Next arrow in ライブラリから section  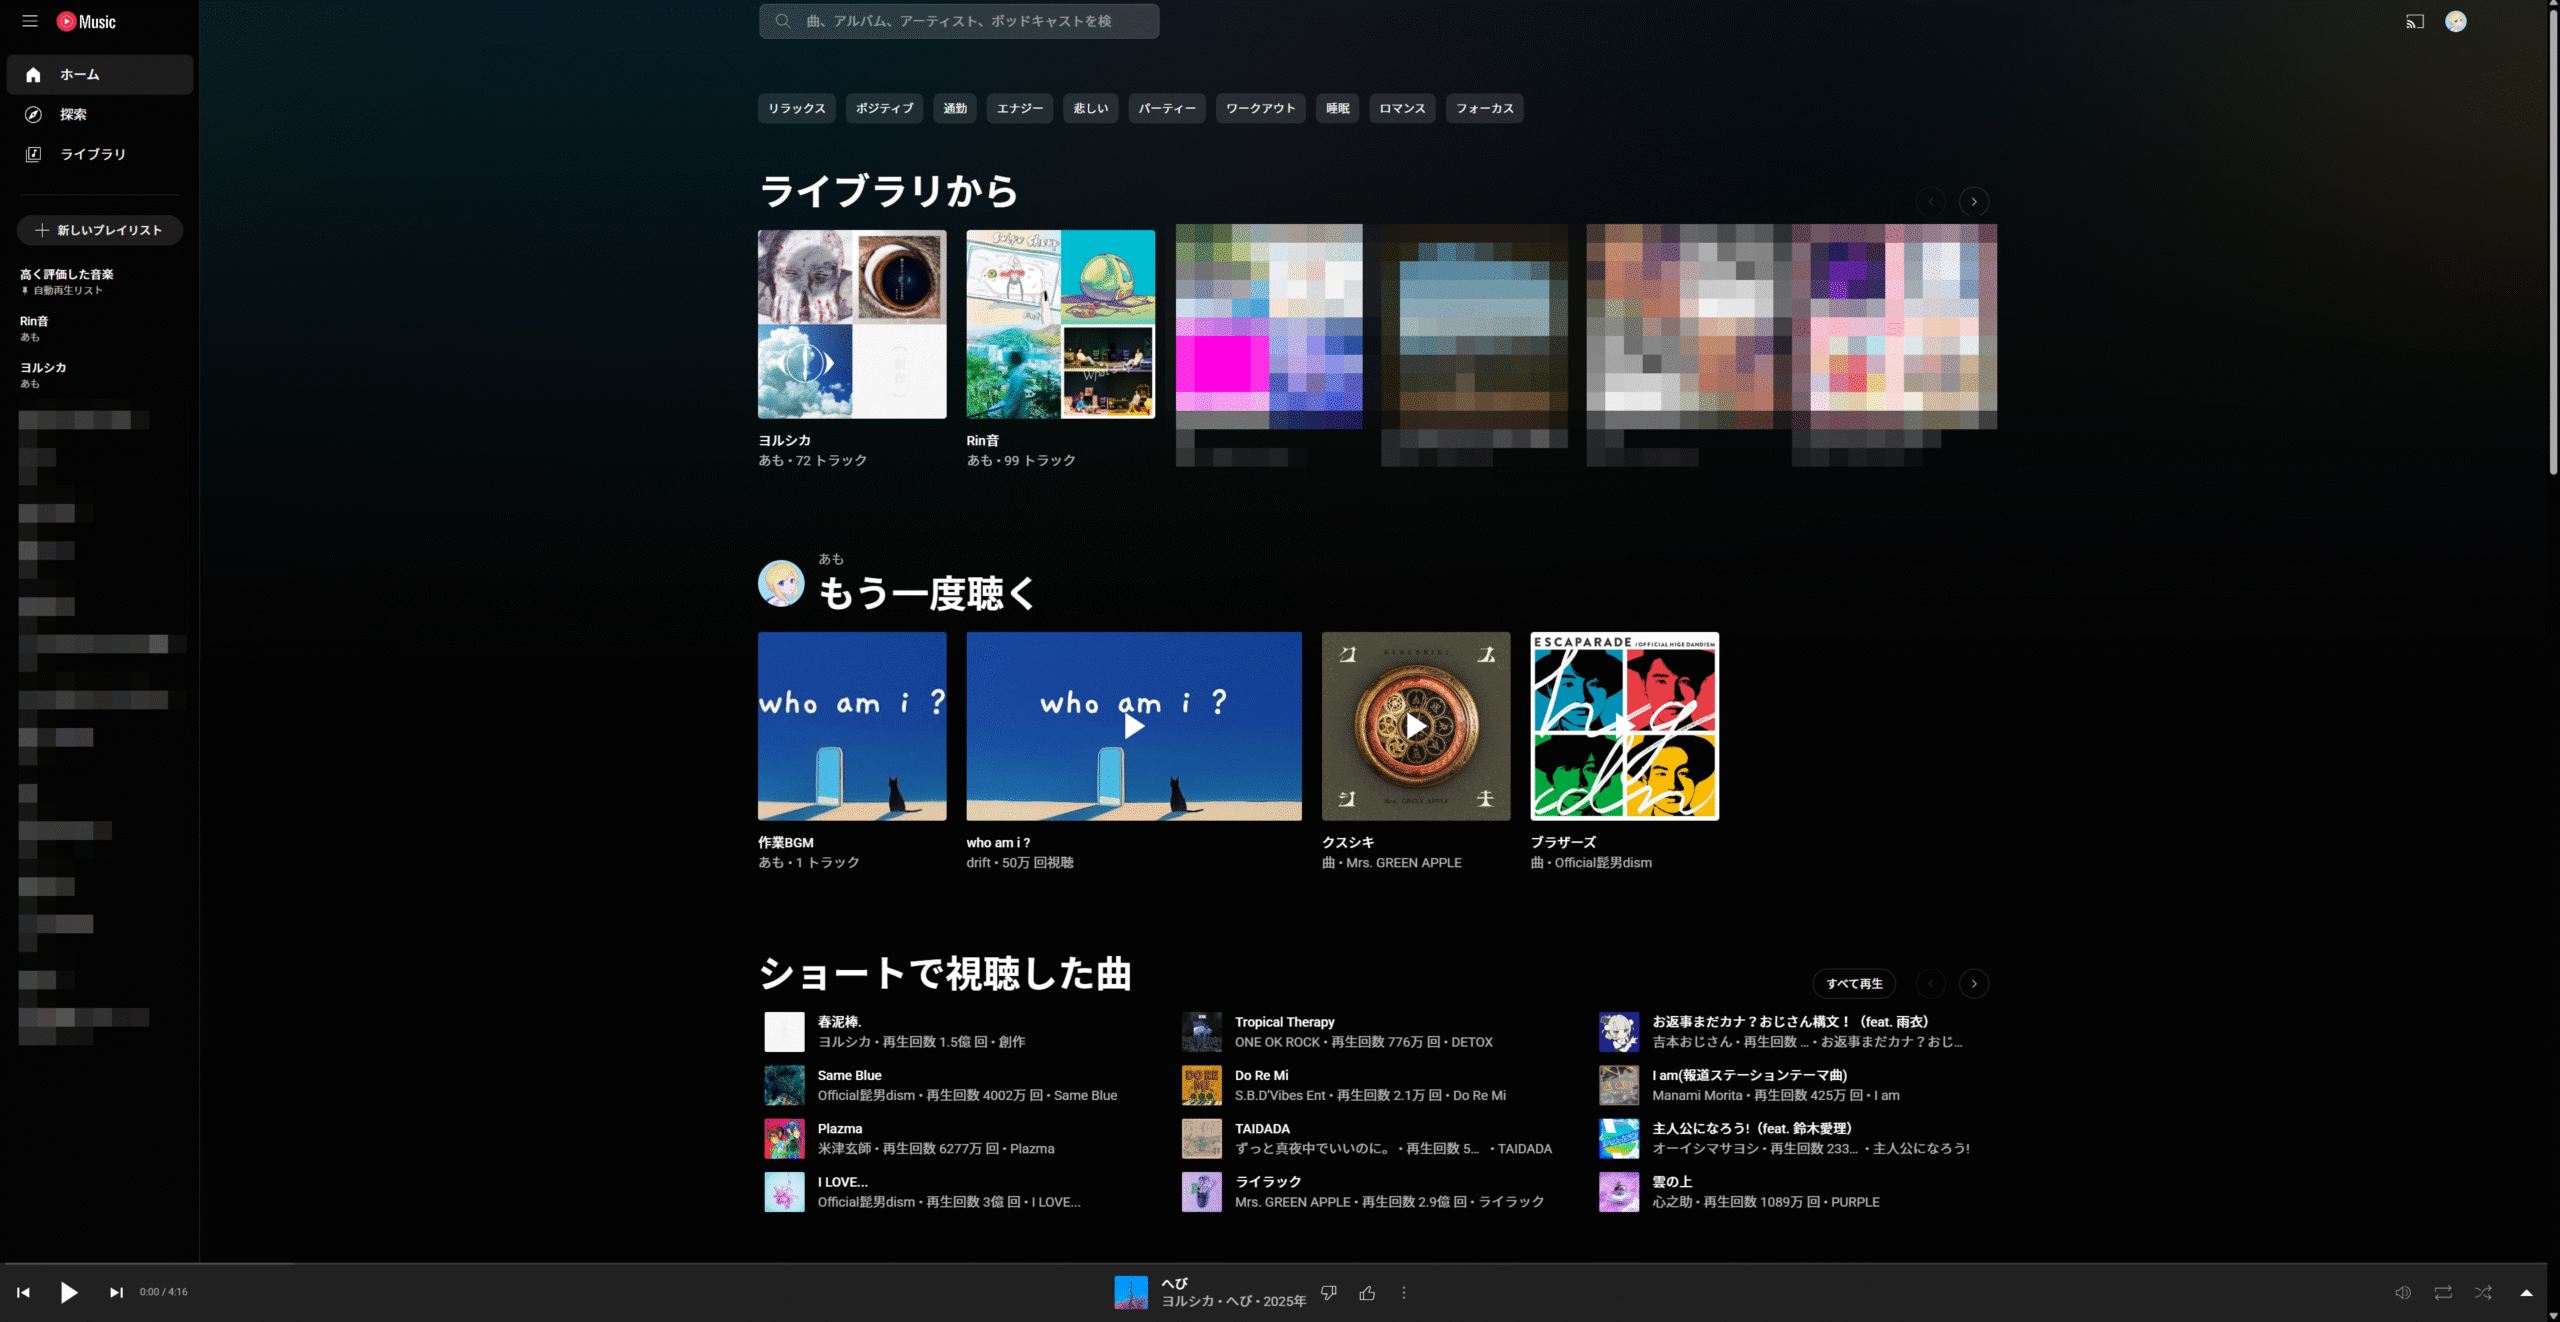pyautogui.click(x=1974, y=202)
